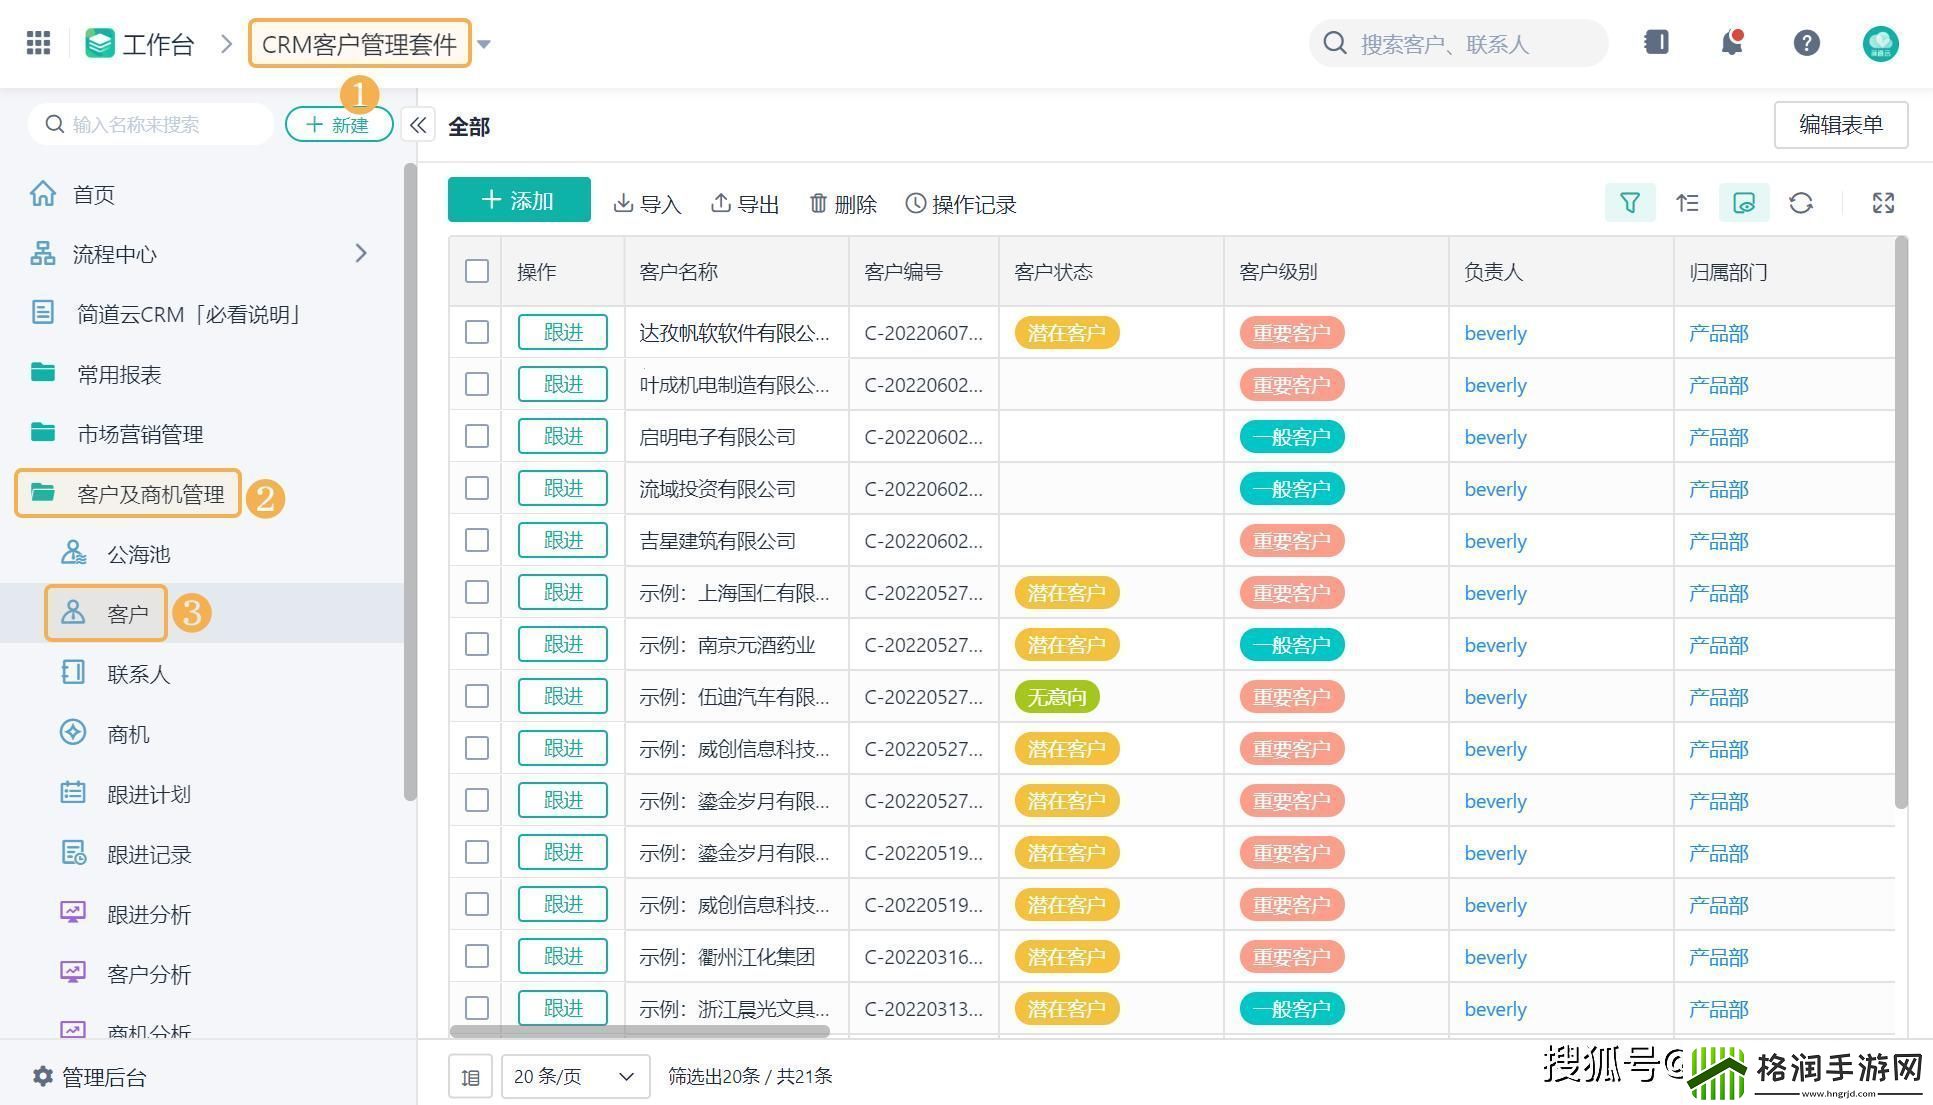Open help with the question mark icon
Screen dimensions: 1933x1105
click(1806, 43)
